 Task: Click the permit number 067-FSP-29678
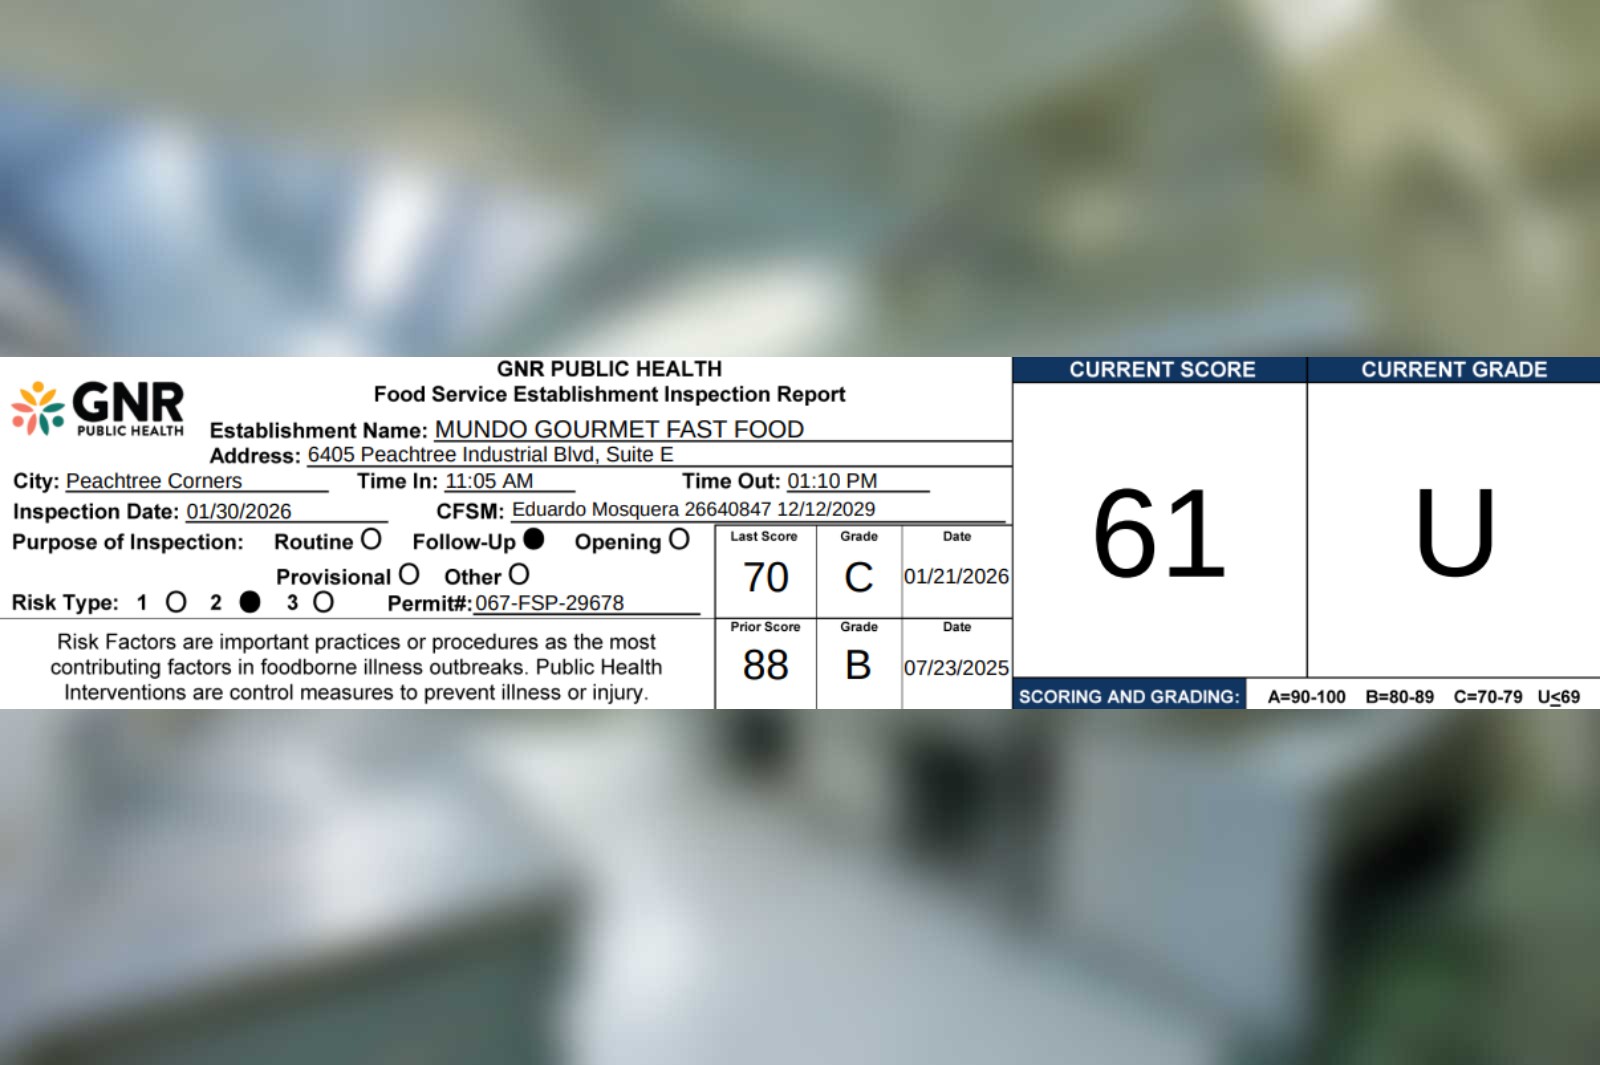tap(549, 603)
